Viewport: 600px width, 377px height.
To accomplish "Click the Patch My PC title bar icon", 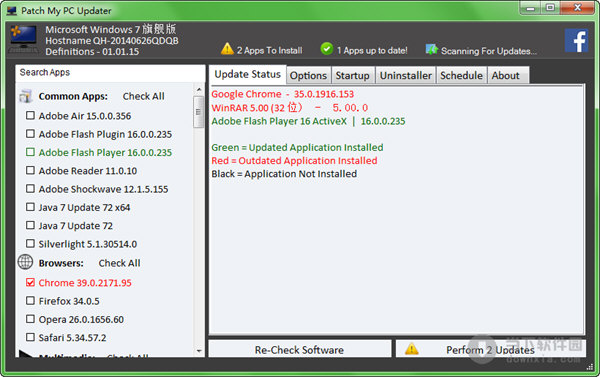I will 12,11.
